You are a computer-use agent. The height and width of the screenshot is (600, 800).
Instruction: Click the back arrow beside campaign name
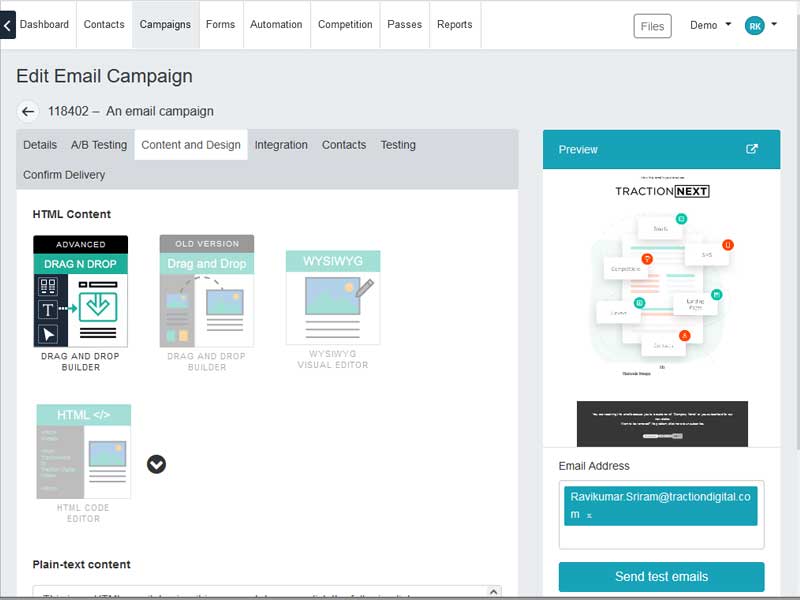(x=28, y=112)
